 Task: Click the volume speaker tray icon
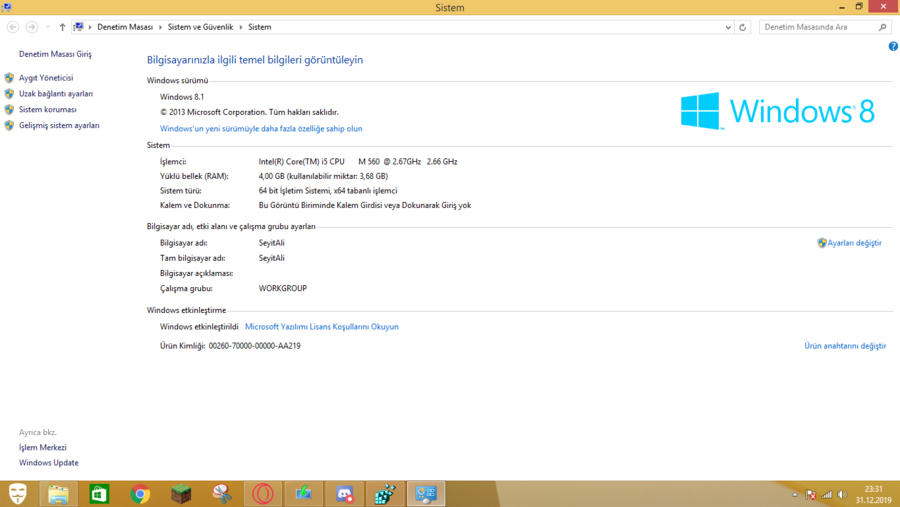(x=842, y=494)
